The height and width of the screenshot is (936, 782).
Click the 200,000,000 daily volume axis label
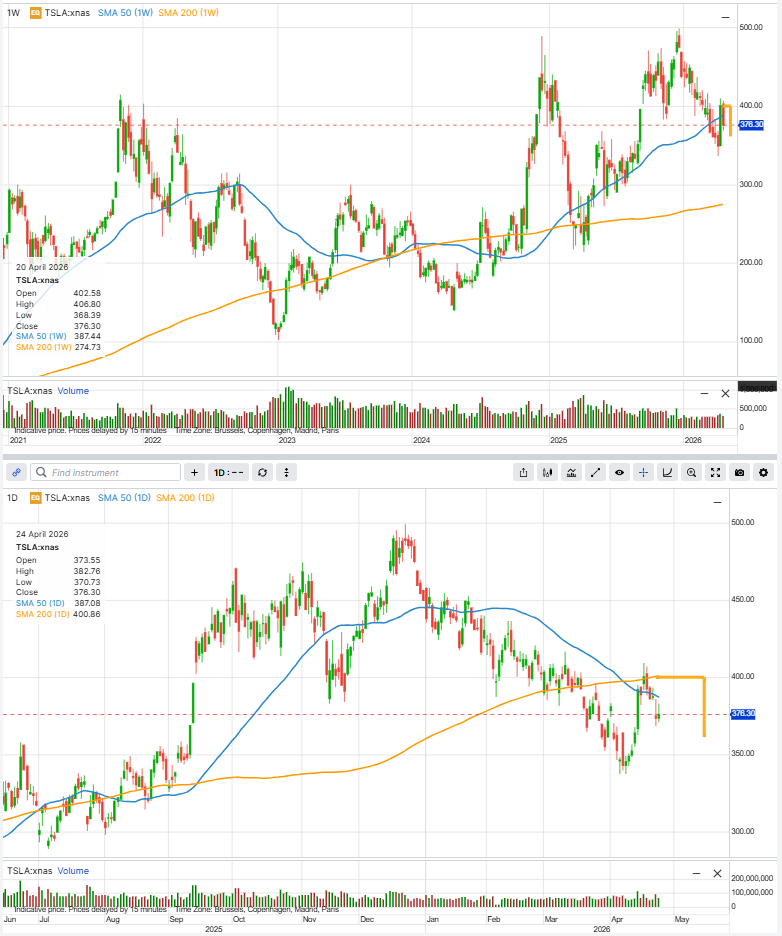pos(752,878)
